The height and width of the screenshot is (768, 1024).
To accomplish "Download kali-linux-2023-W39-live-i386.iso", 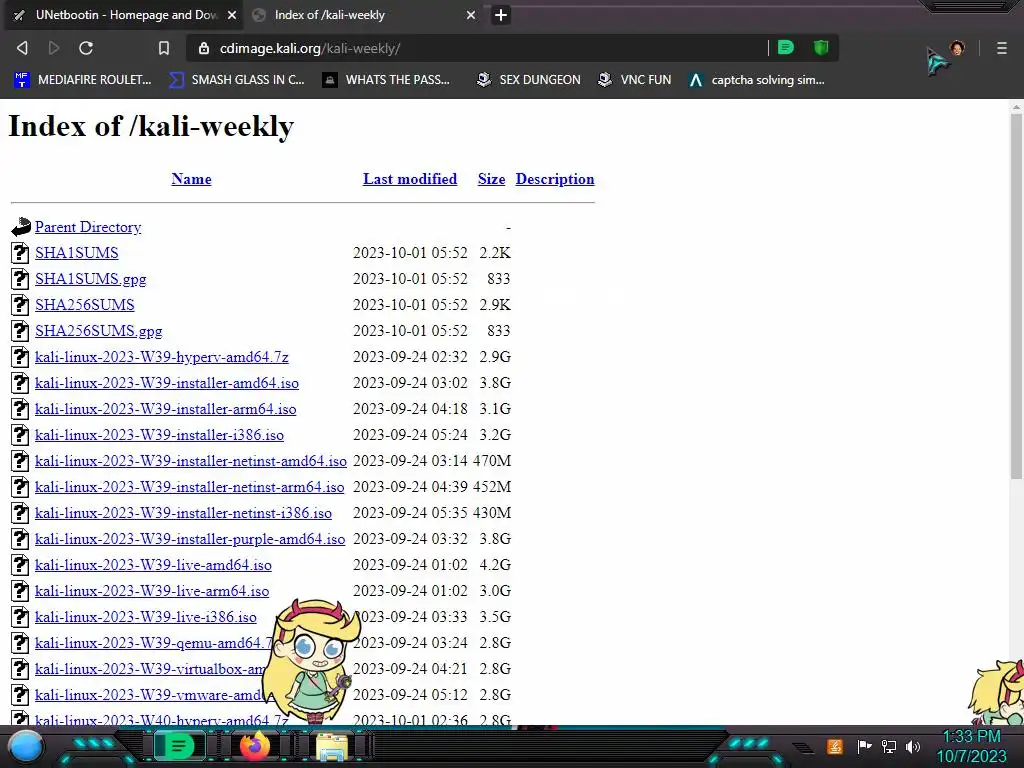I will tap(146, 617).
